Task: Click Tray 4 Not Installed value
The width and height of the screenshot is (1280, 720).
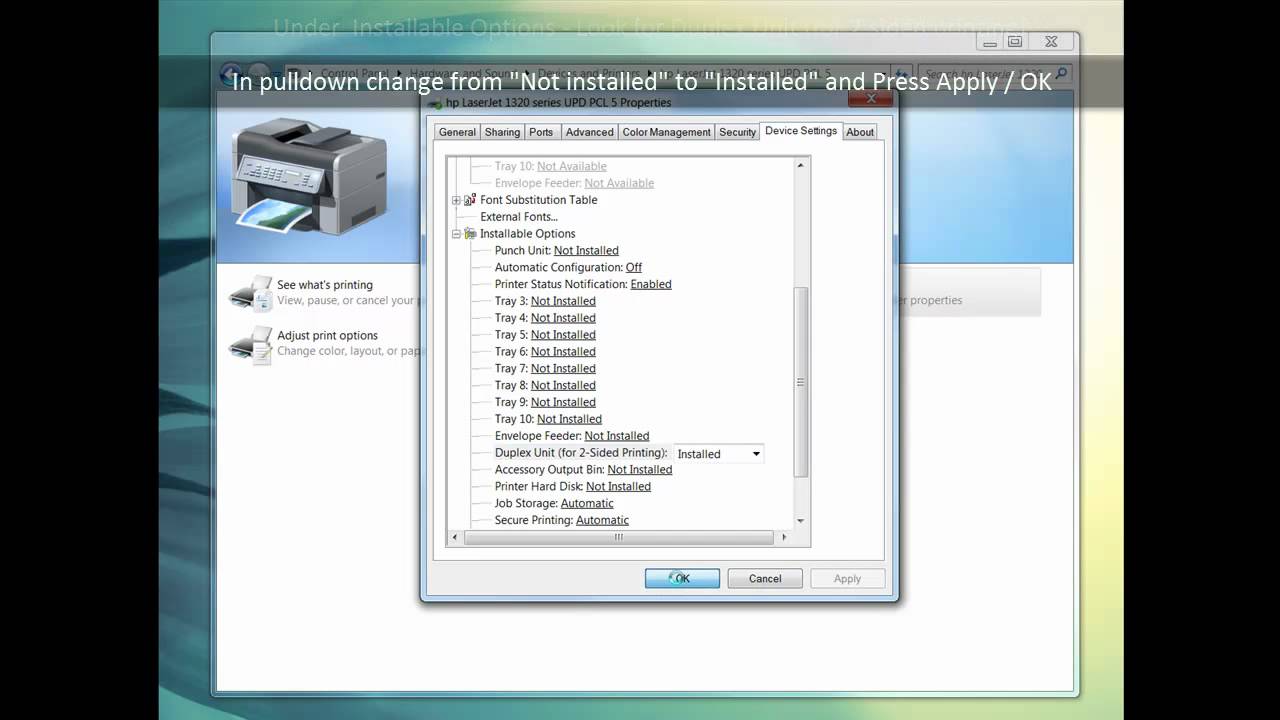Action: point(563,318)
